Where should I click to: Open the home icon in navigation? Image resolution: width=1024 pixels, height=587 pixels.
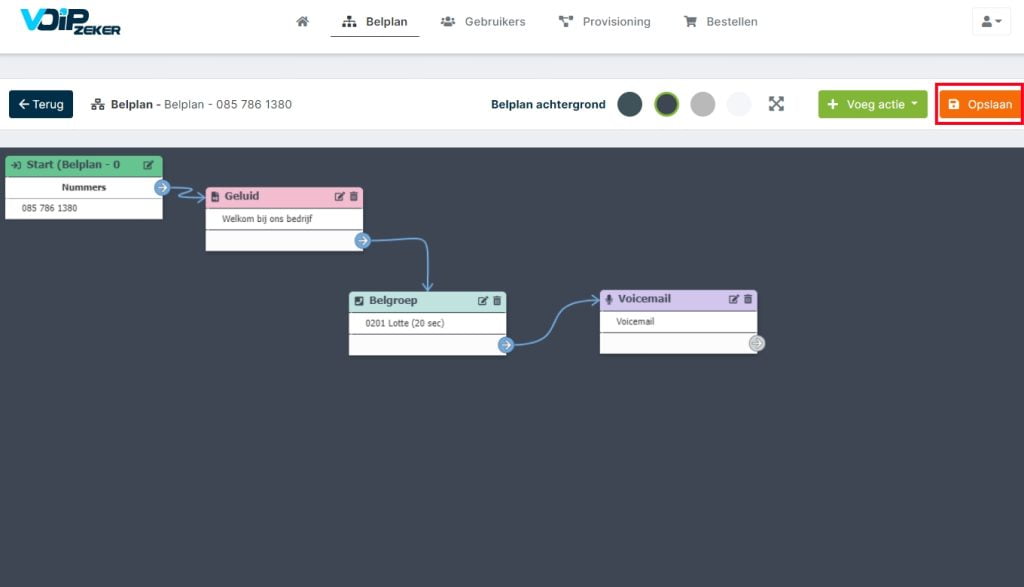[302, 22]
